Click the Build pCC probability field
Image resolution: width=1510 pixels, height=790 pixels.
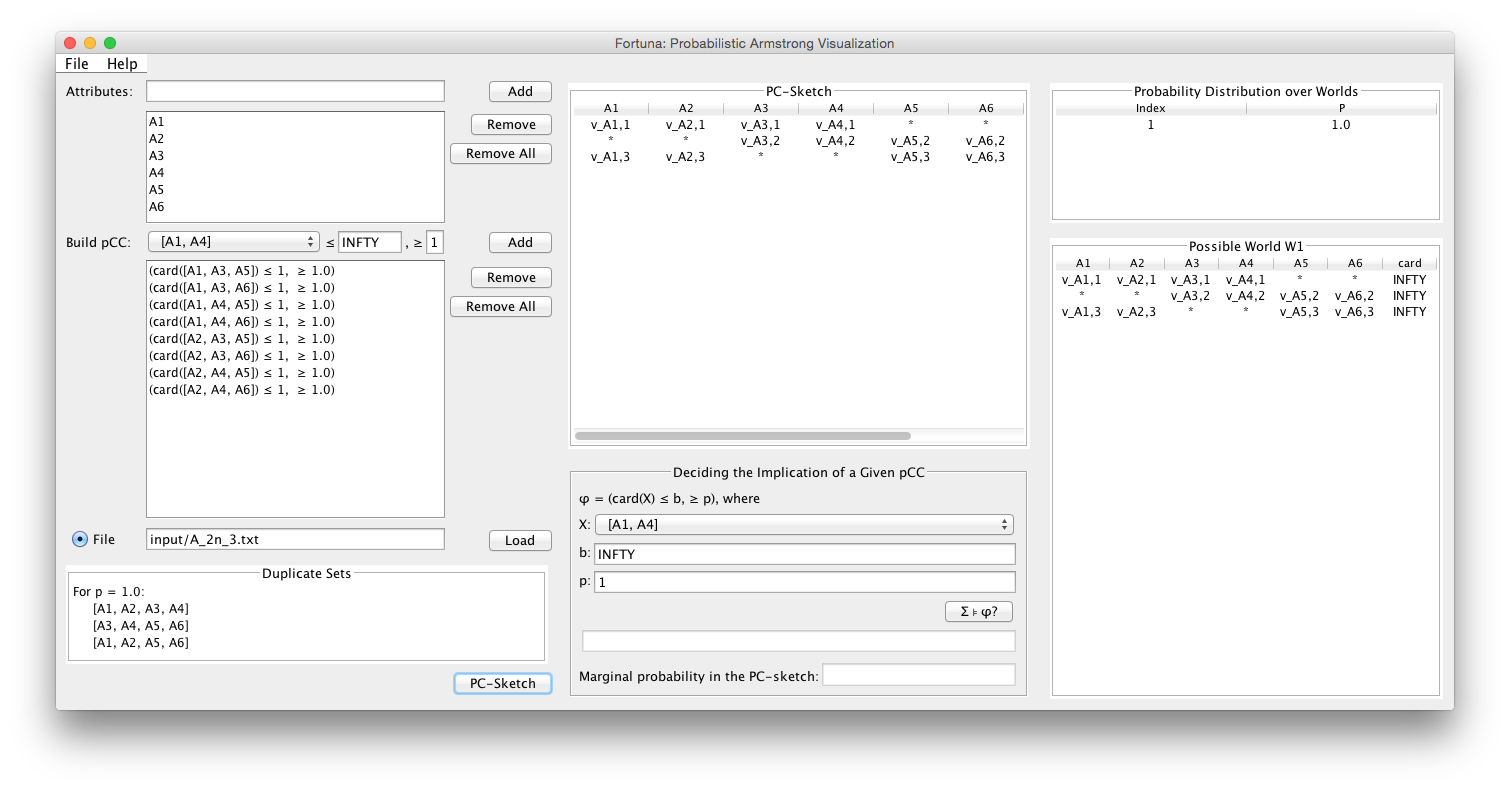pos(435,242)
